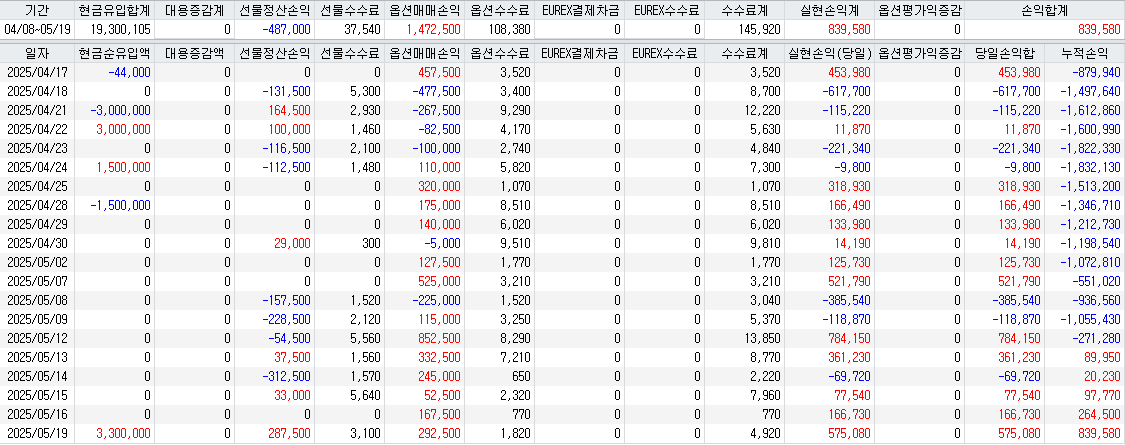Viewport: 1125px width, 445px height.
Task: Select the cumulative value -1,832,130
Action: pyautogui.click(x=1090, y=167)
